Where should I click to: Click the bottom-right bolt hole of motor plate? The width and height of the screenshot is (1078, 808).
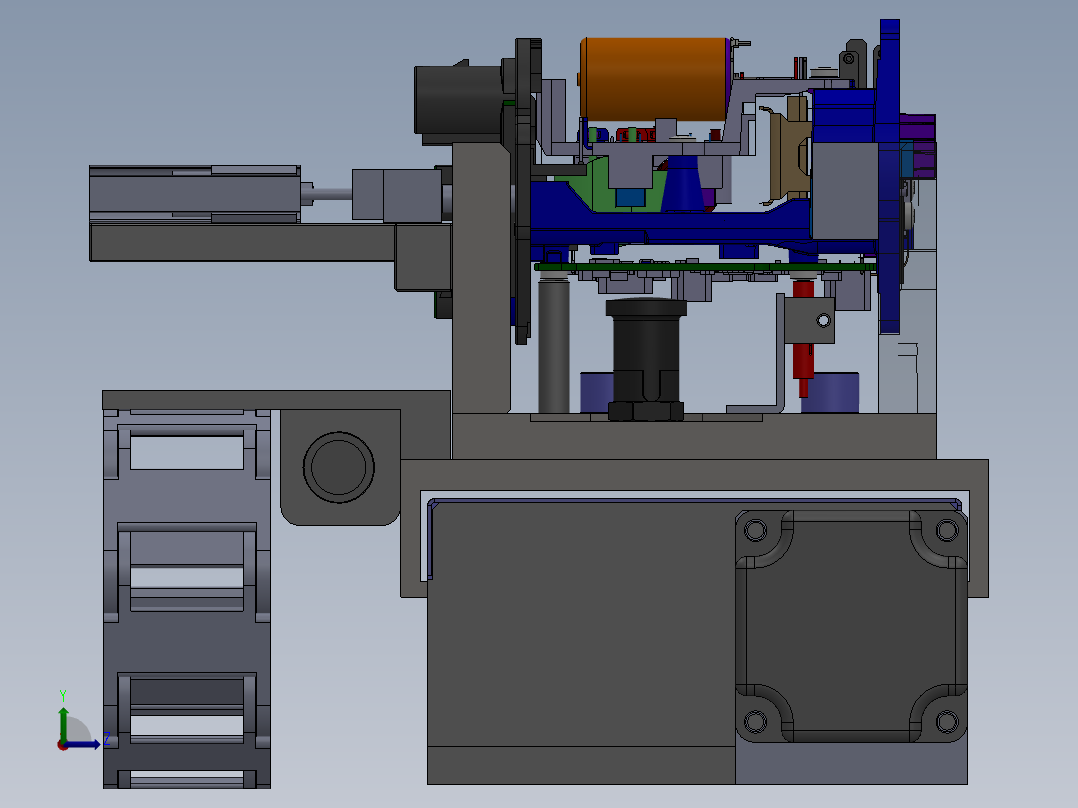(x=947, y=721)
